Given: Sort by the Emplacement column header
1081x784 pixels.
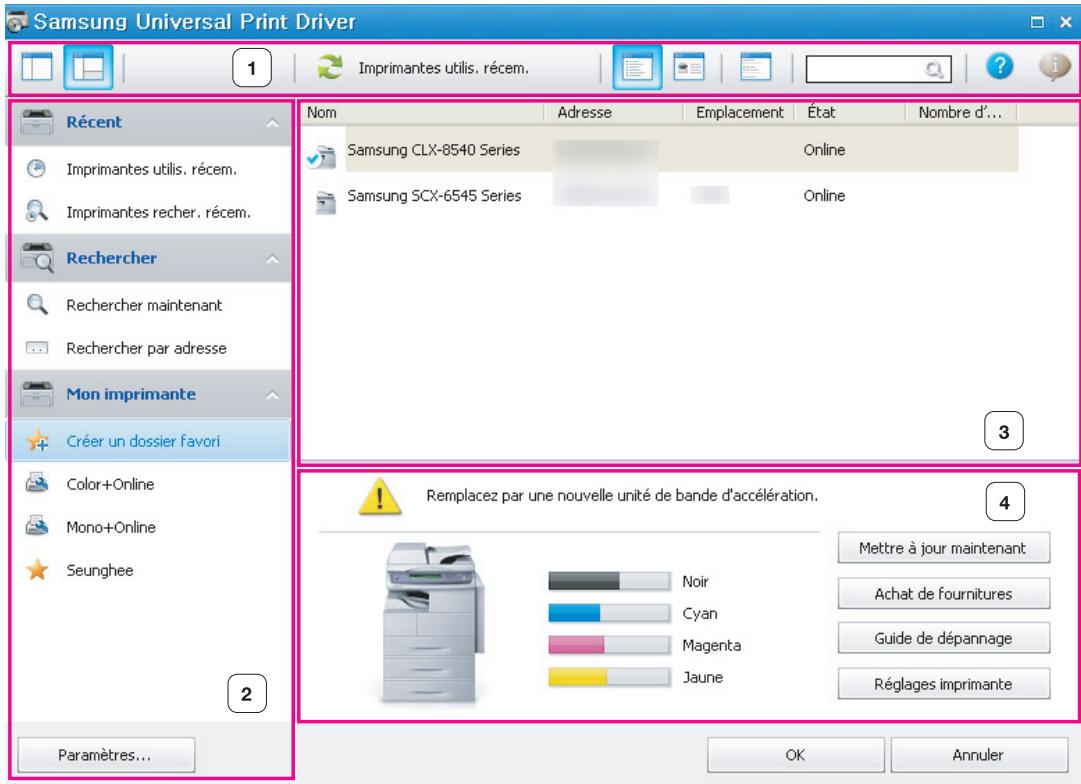Looking at the screenshot, I should (739, 112).
